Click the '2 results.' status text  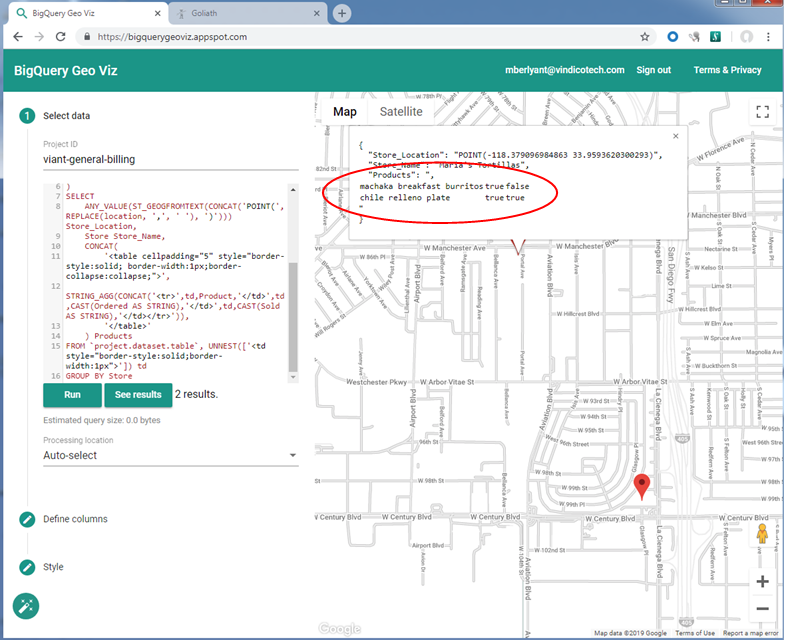(196, 395)
